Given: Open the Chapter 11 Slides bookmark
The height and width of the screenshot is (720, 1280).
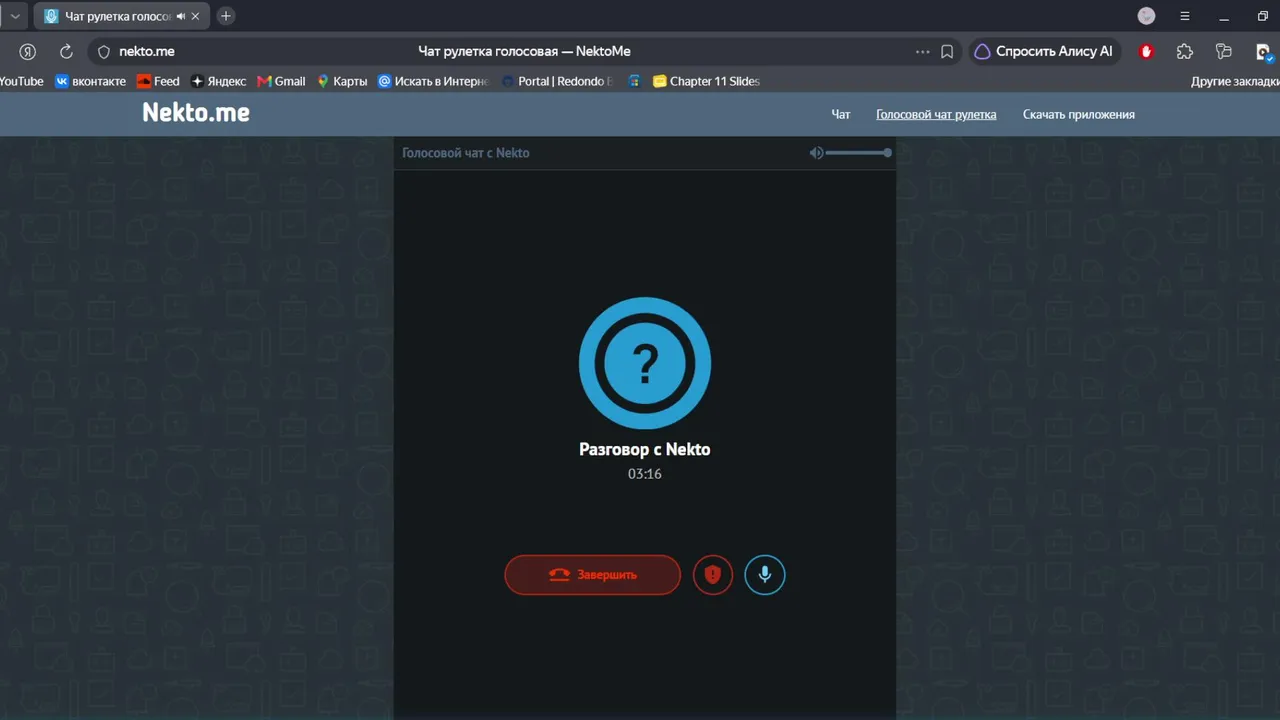Looking at the screenshot, I should coord(706,81).
